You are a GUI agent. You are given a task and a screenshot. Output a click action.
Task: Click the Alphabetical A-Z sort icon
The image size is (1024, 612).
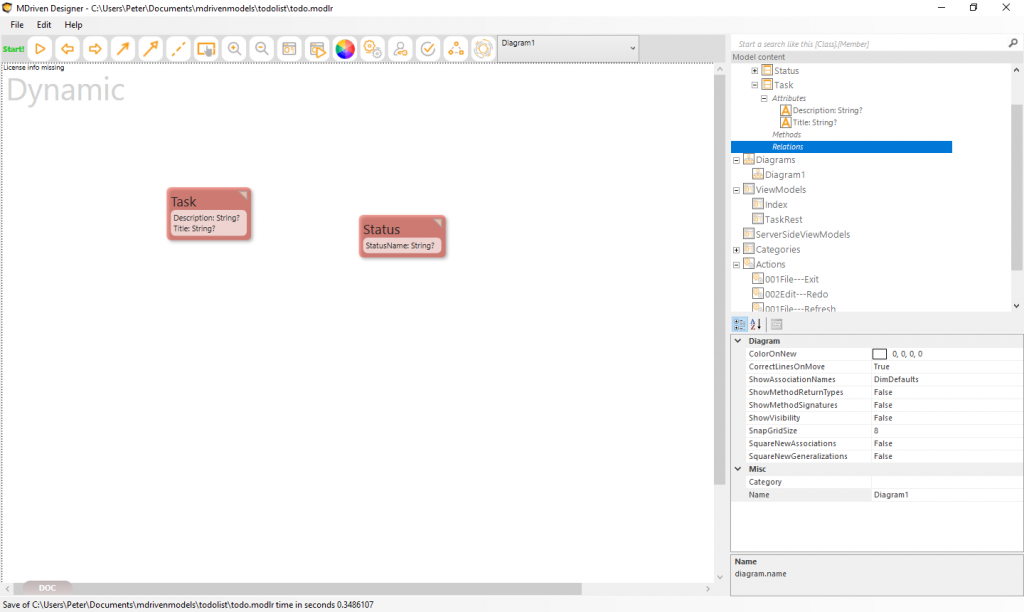pyautogui.click(x=756, y=324)
